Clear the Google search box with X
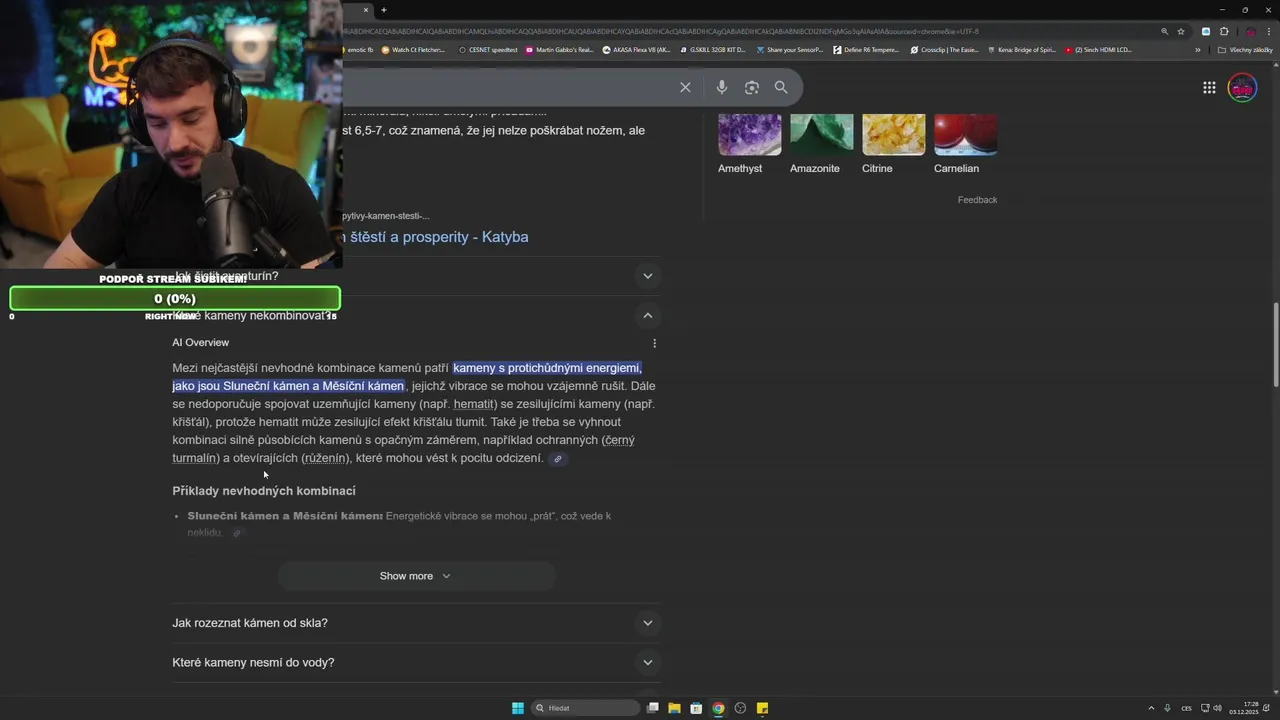This screenshot has width=1280, height=720. 685,87
